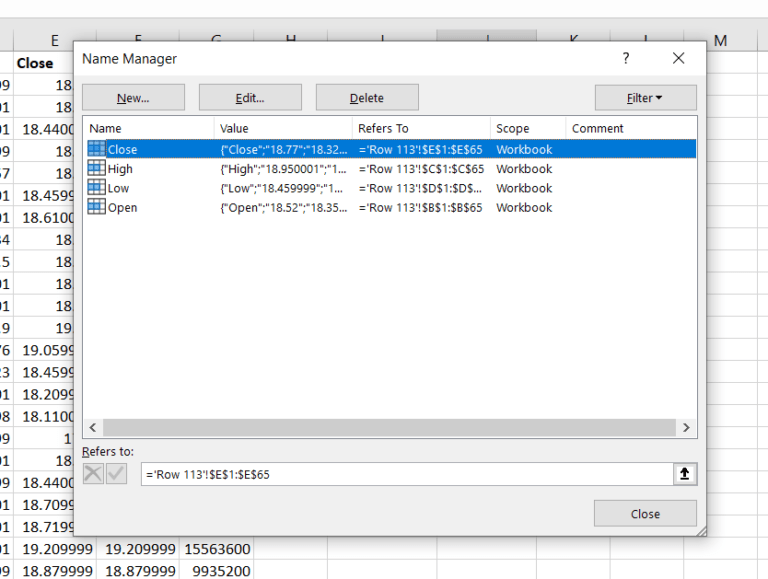Click spreadsheet cell showing 9935200
Viewport: 768px width, 579px height.
(216, 571)
